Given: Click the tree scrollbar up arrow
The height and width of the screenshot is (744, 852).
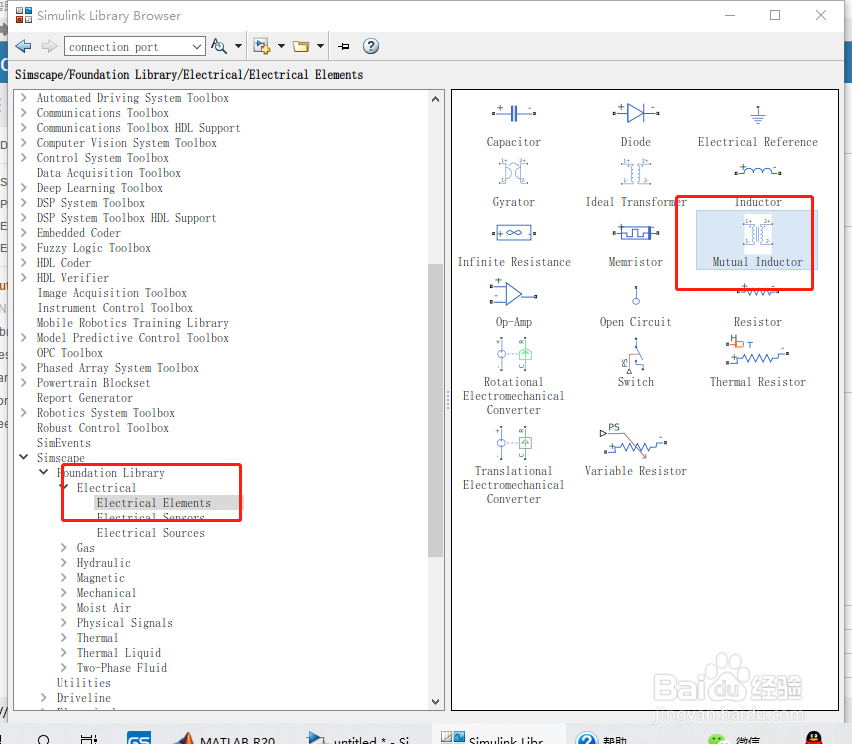Looking at the screenshot, I should tap(435, 99).
